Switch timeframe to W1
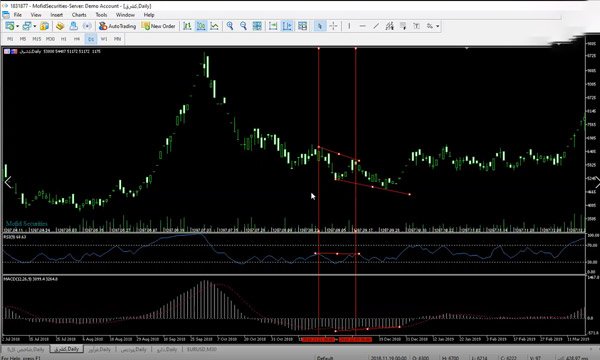The width and height of the screenshot is (600, 360). click(x=104, y=39)
